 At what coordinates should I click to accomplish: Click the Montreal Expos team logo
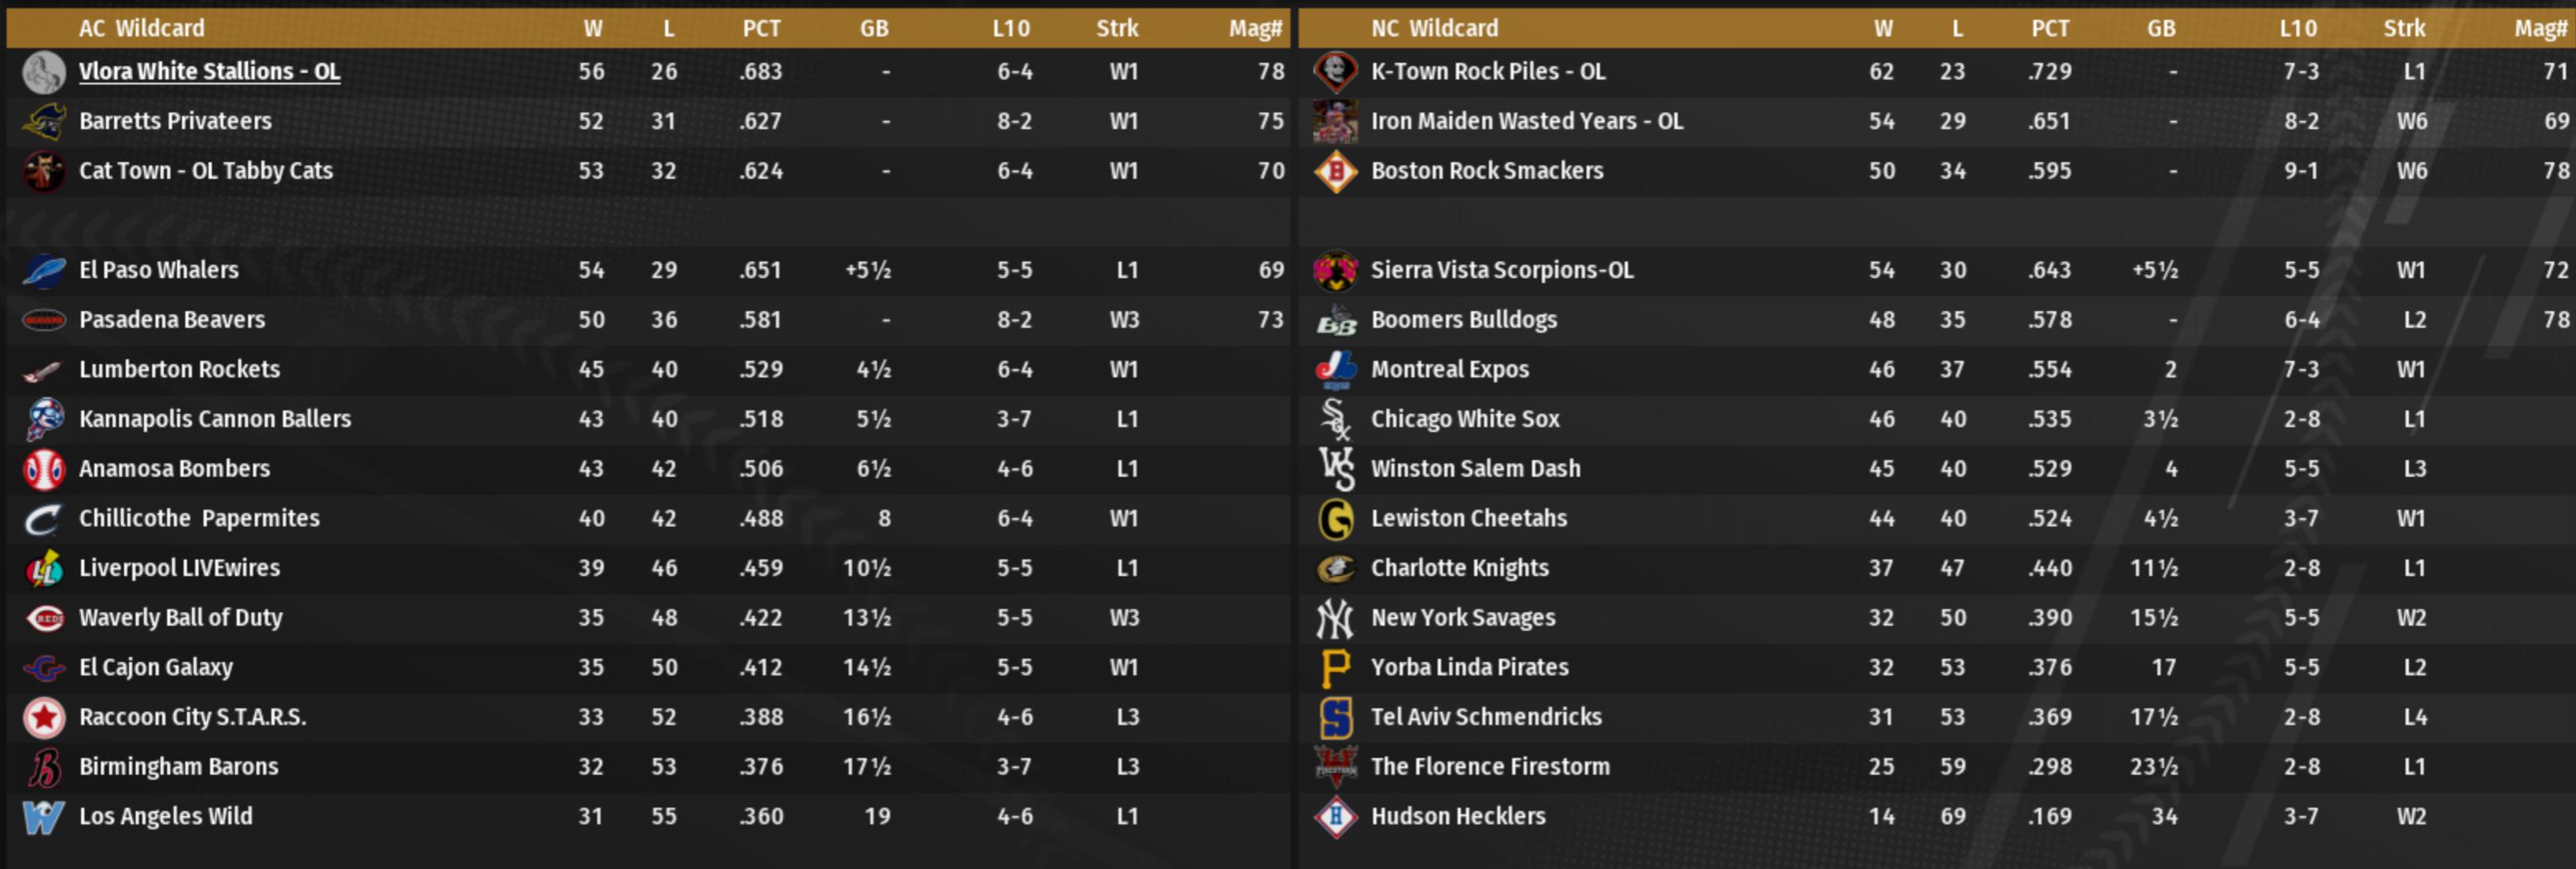1335,370
